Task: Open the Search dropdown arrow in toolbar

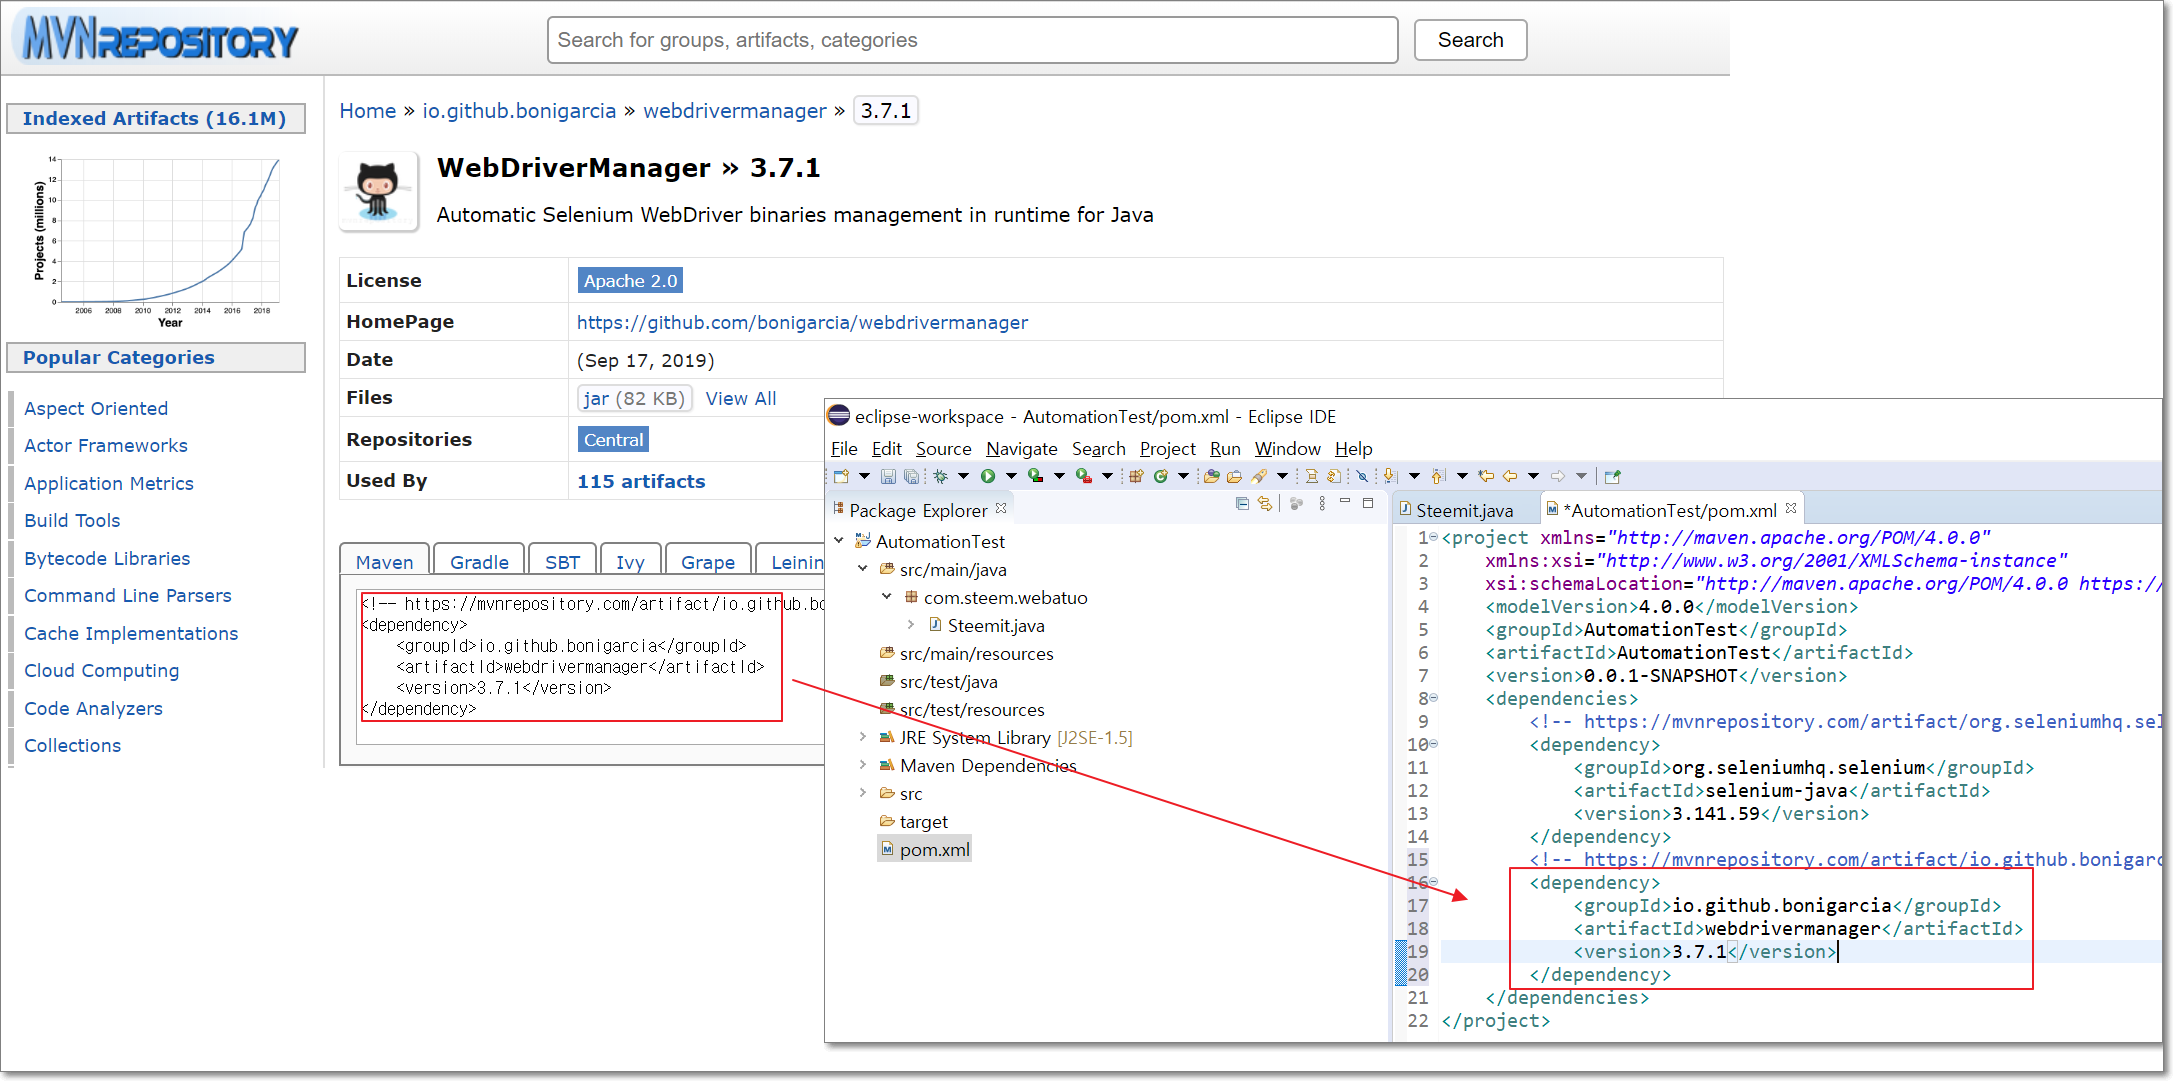Action: 1282,476
